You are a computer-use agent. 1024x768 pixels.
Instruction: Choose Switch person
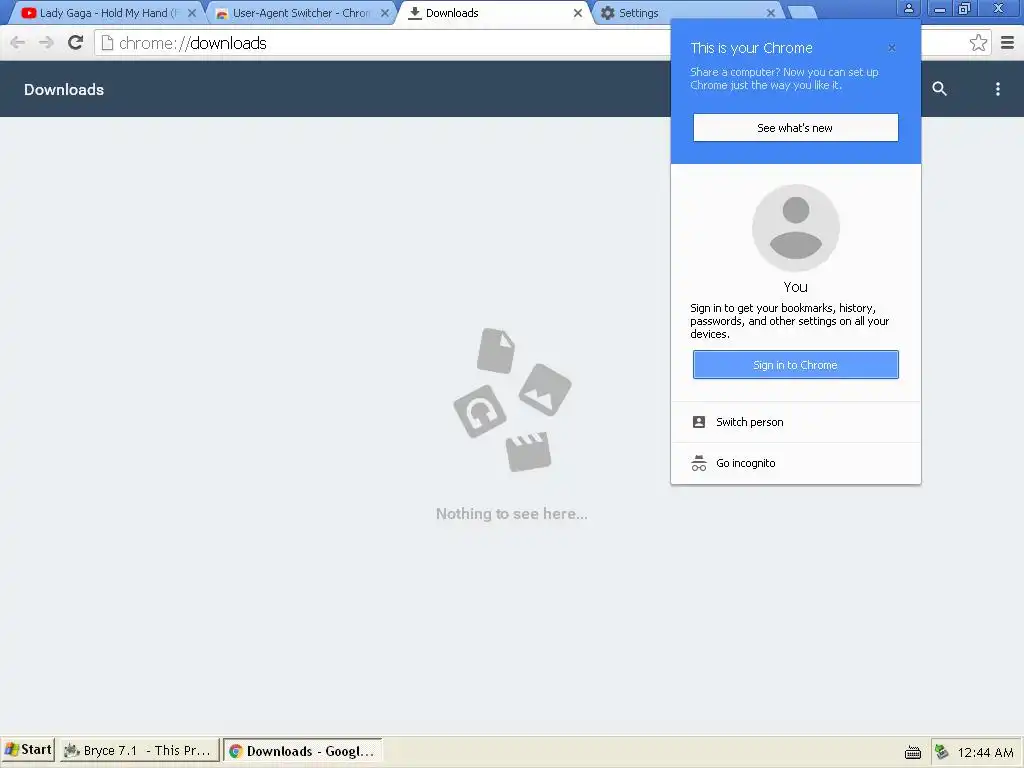click(795, 422)
